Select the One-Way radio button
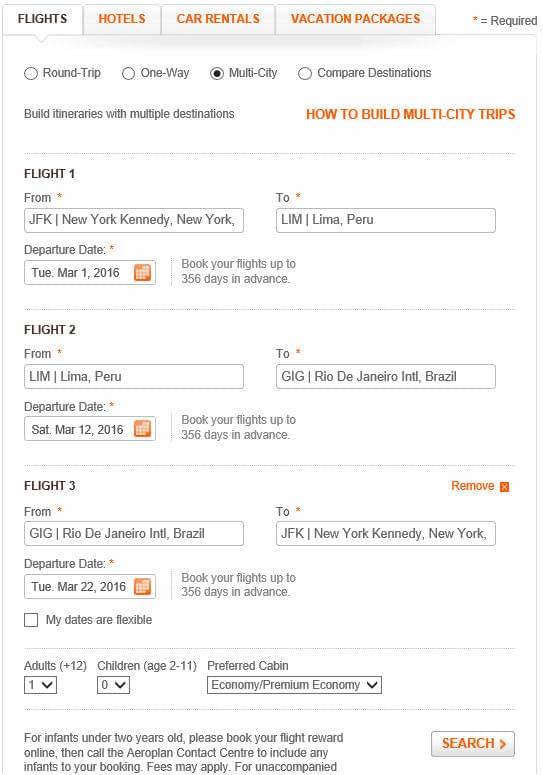Viewport: 543px width, 775px height. click(128, 74)
